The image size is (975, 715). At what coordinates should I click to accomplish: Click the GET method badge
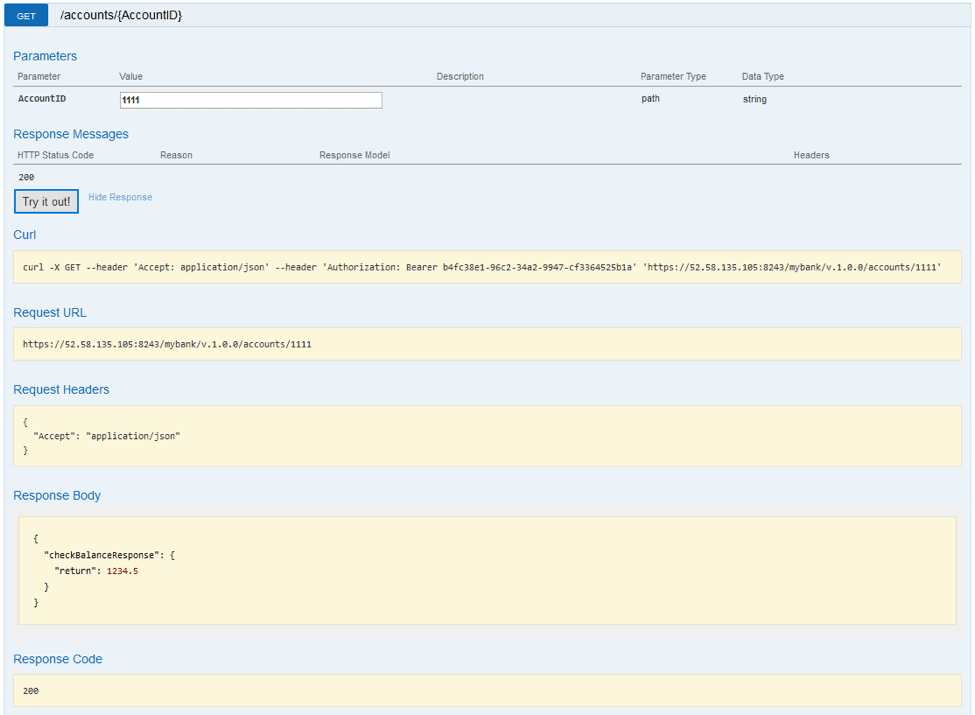(26, 16)
